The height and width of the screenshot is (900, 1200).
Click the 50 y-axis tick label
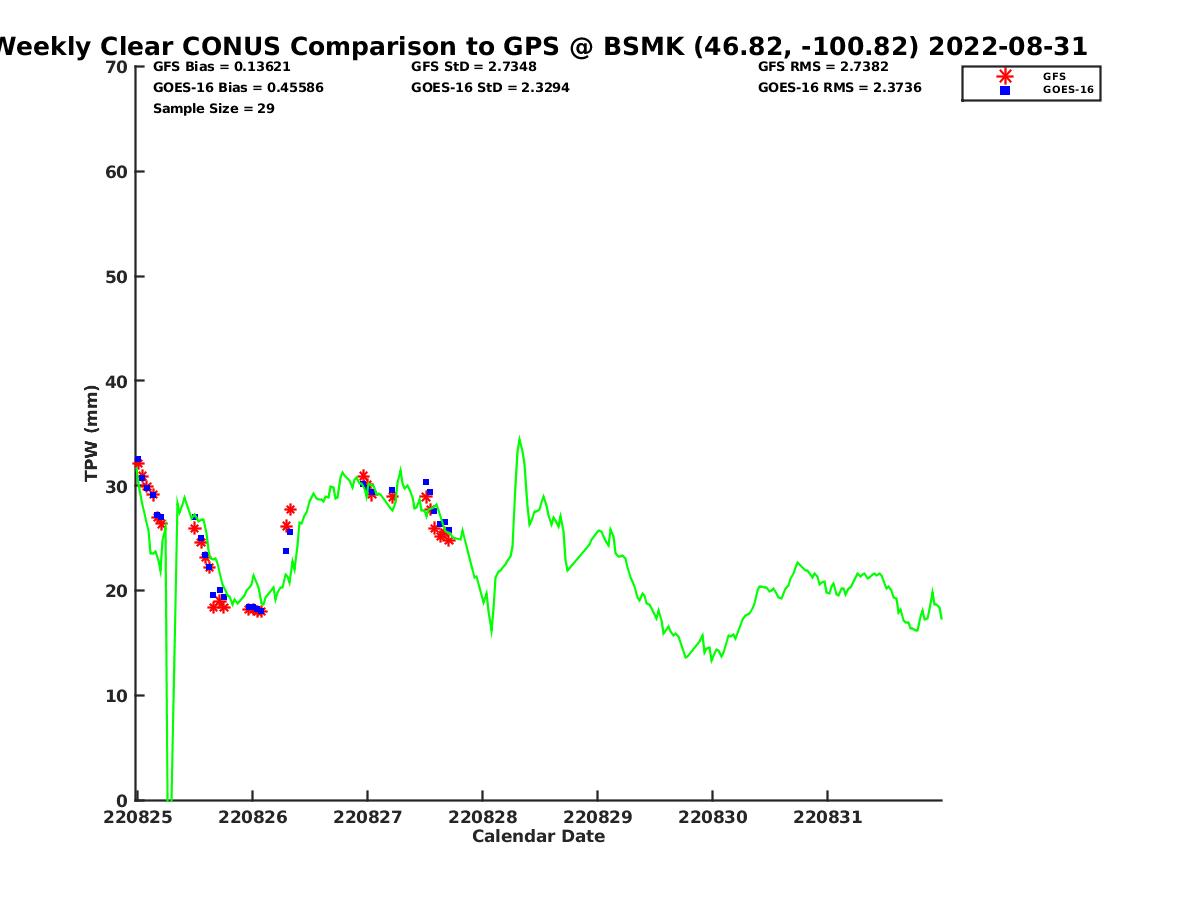click(x=117, y=277)
